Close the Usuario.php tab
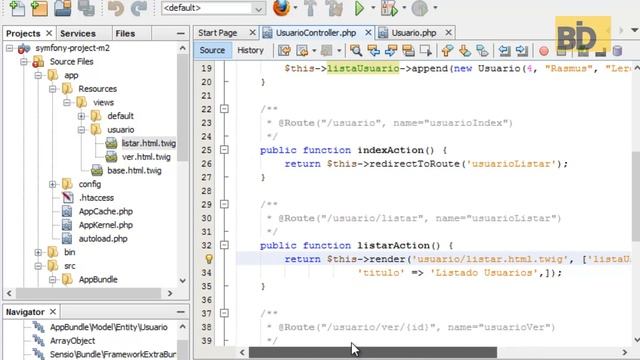640x360 pixels. pos(448,32)
